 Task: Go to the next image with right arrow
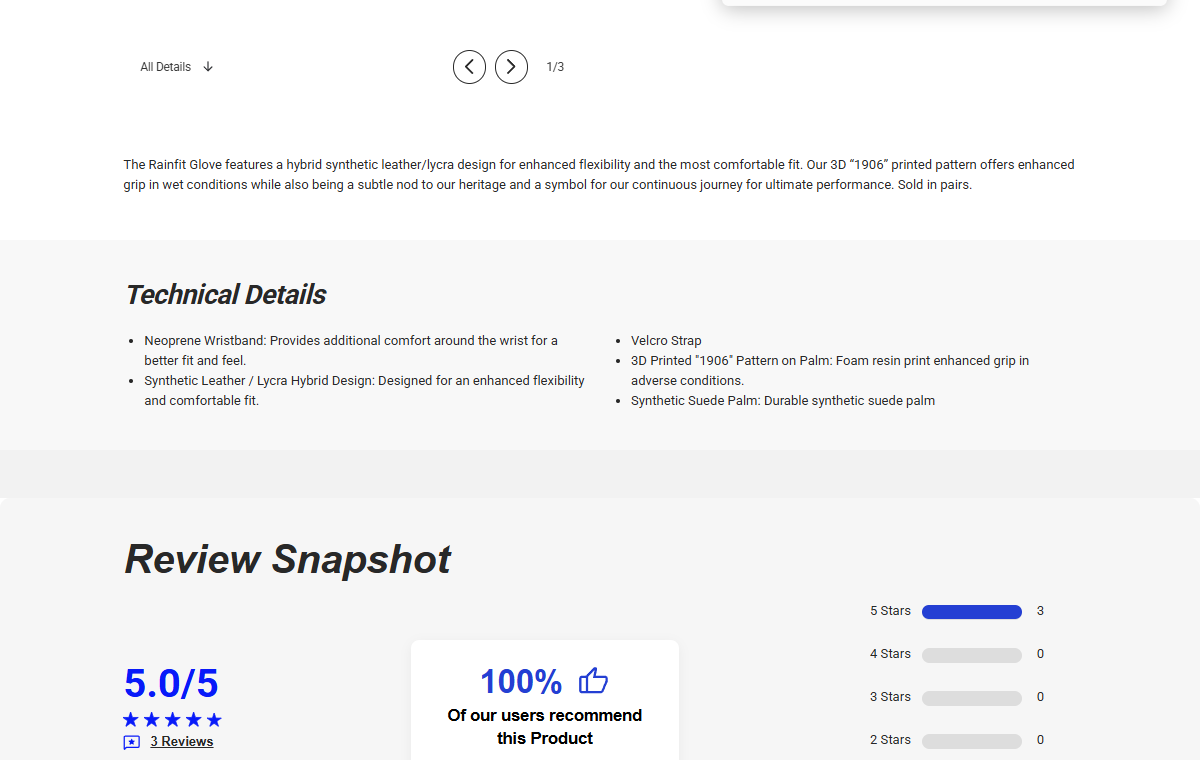[511, 67]
